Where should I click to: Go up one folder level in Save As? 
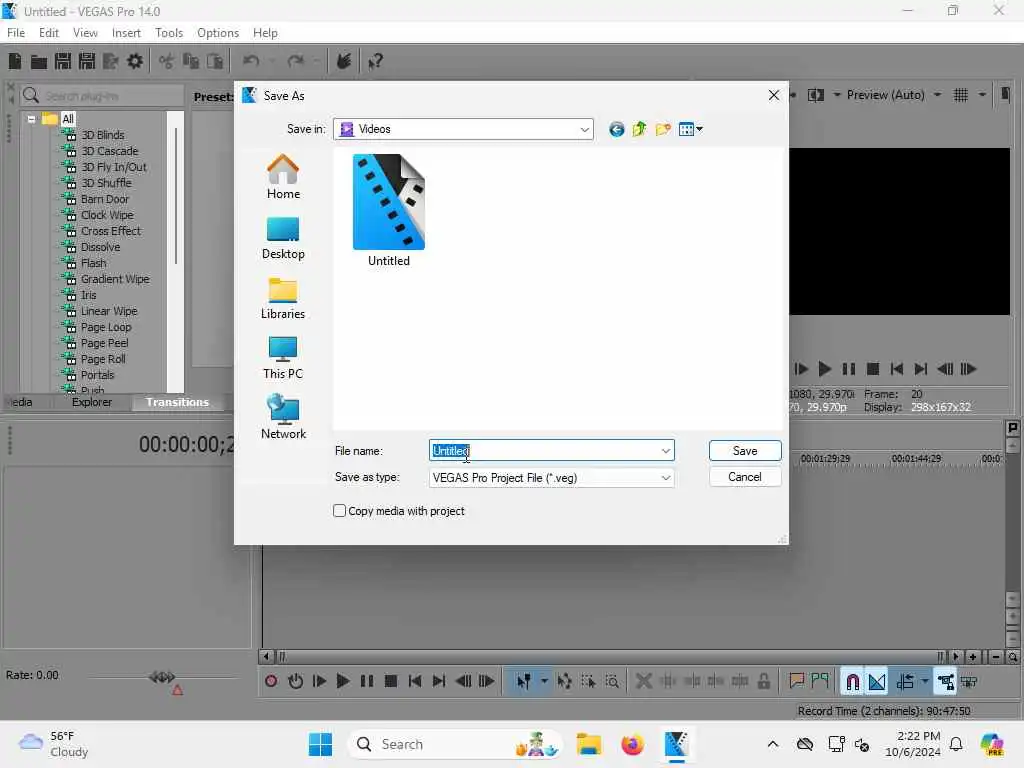click(x=639, y=129)
